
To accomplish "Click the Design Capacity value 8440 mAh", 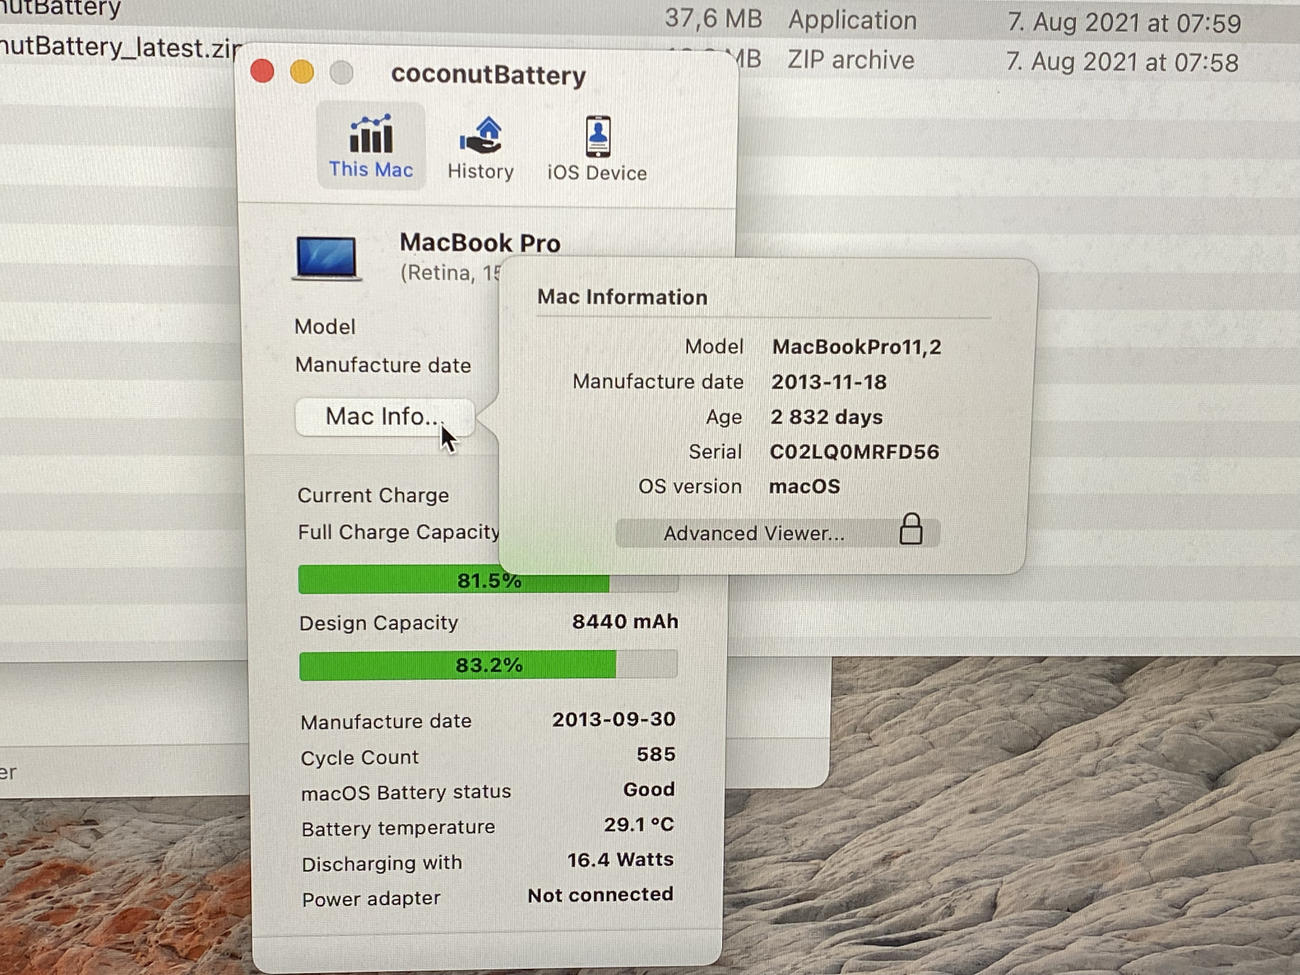I will (625, 622).
